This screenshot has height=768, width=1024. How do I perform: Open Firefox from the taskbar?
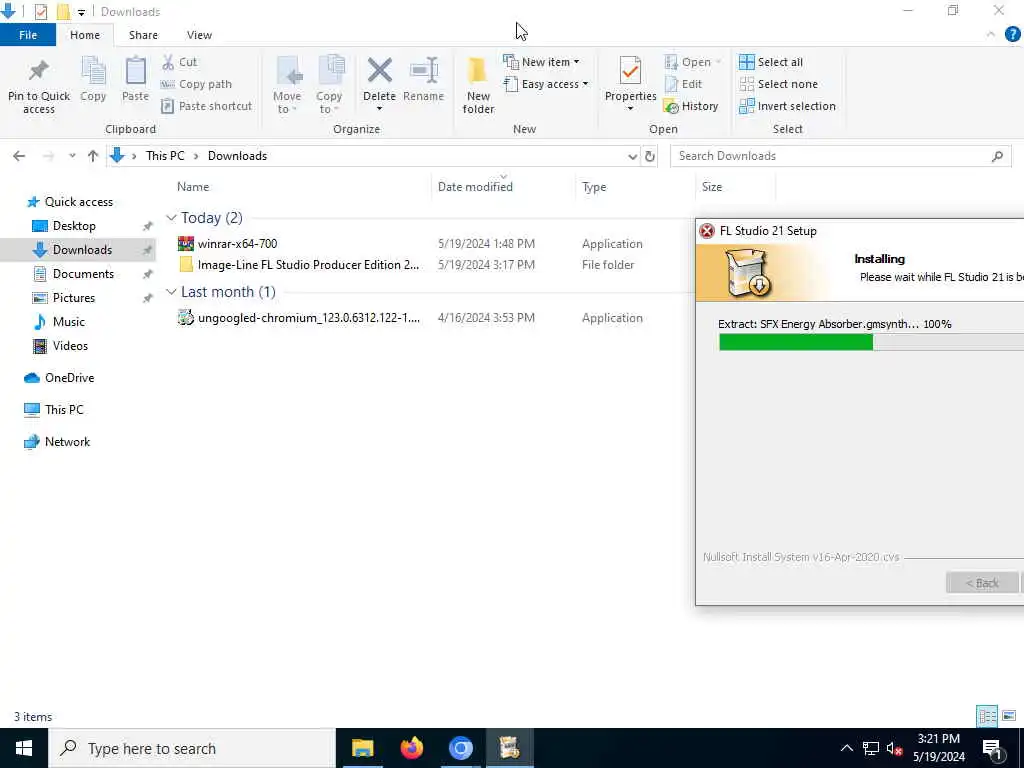point(411,748)
